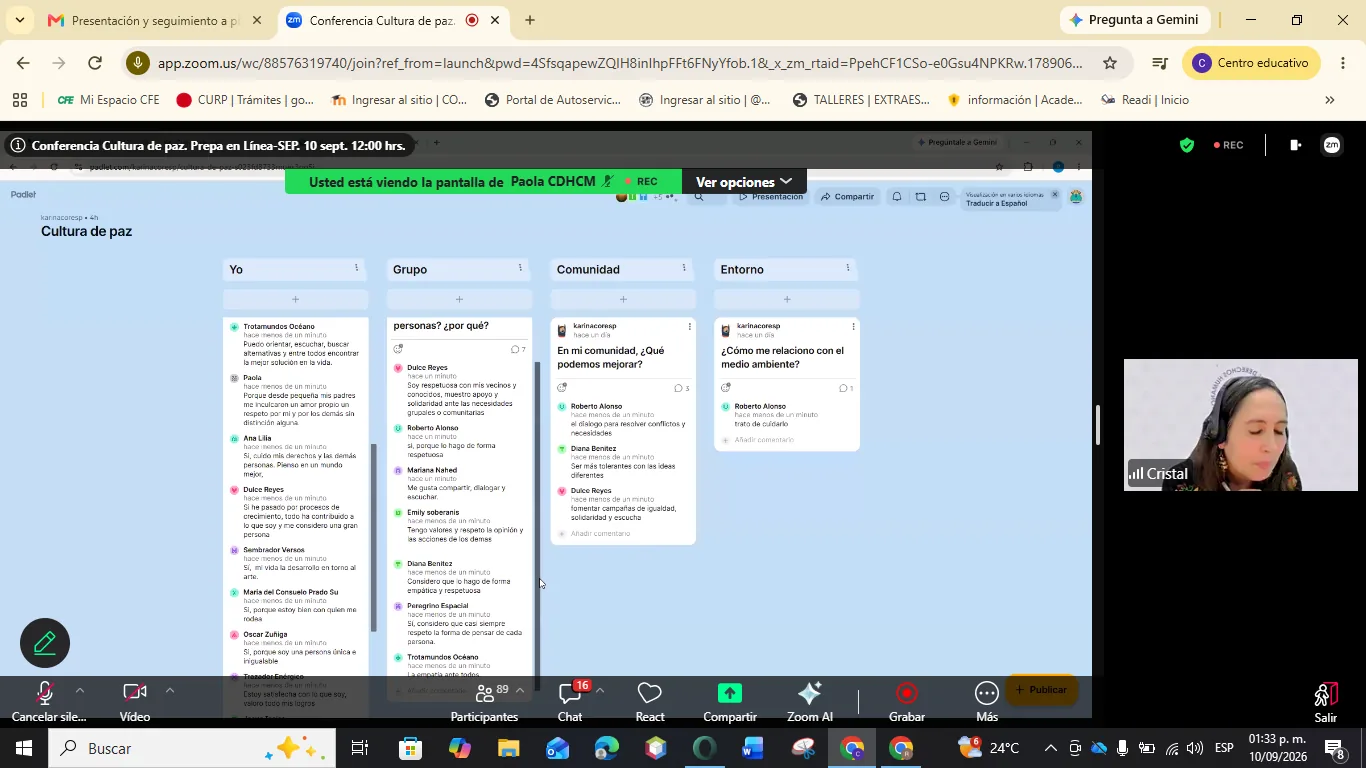Click the Zoom view layout icon
Viewport: 1366px width, 768px height.
(1296, 145)
